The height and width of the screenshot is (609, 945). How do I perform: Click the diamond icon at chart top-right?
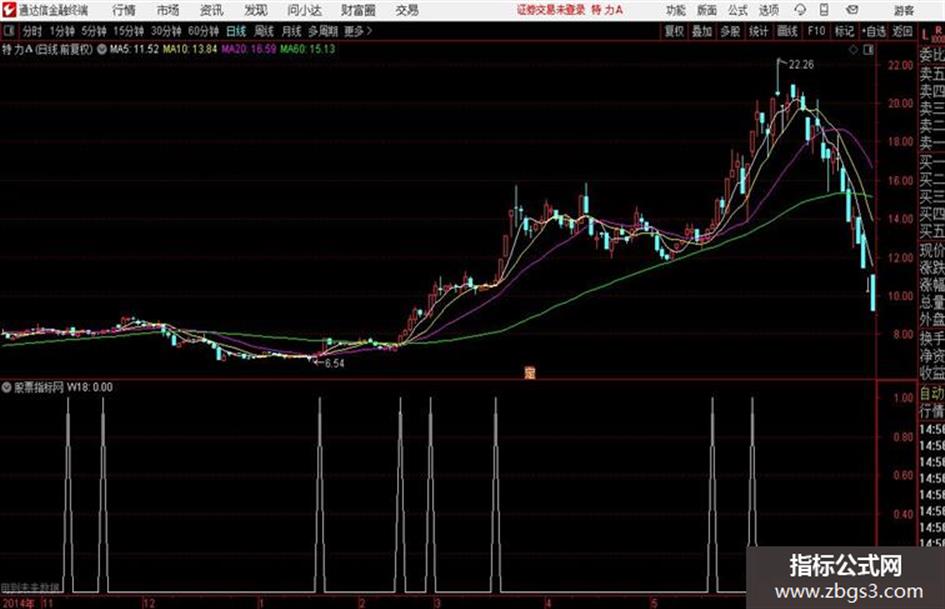[x=853, y=50]
